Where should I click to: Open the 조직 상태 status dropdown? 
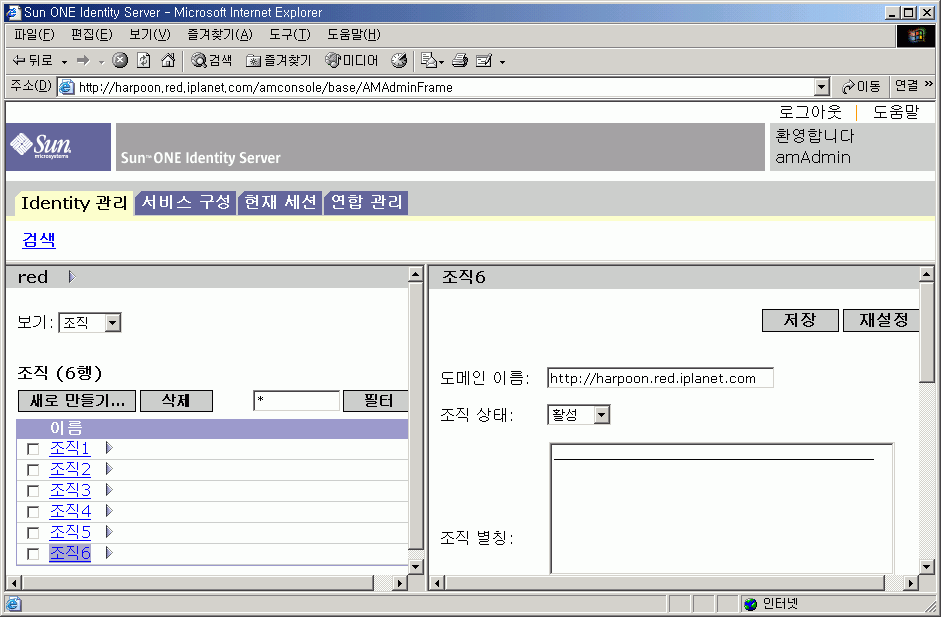click(x=579, y=415)
